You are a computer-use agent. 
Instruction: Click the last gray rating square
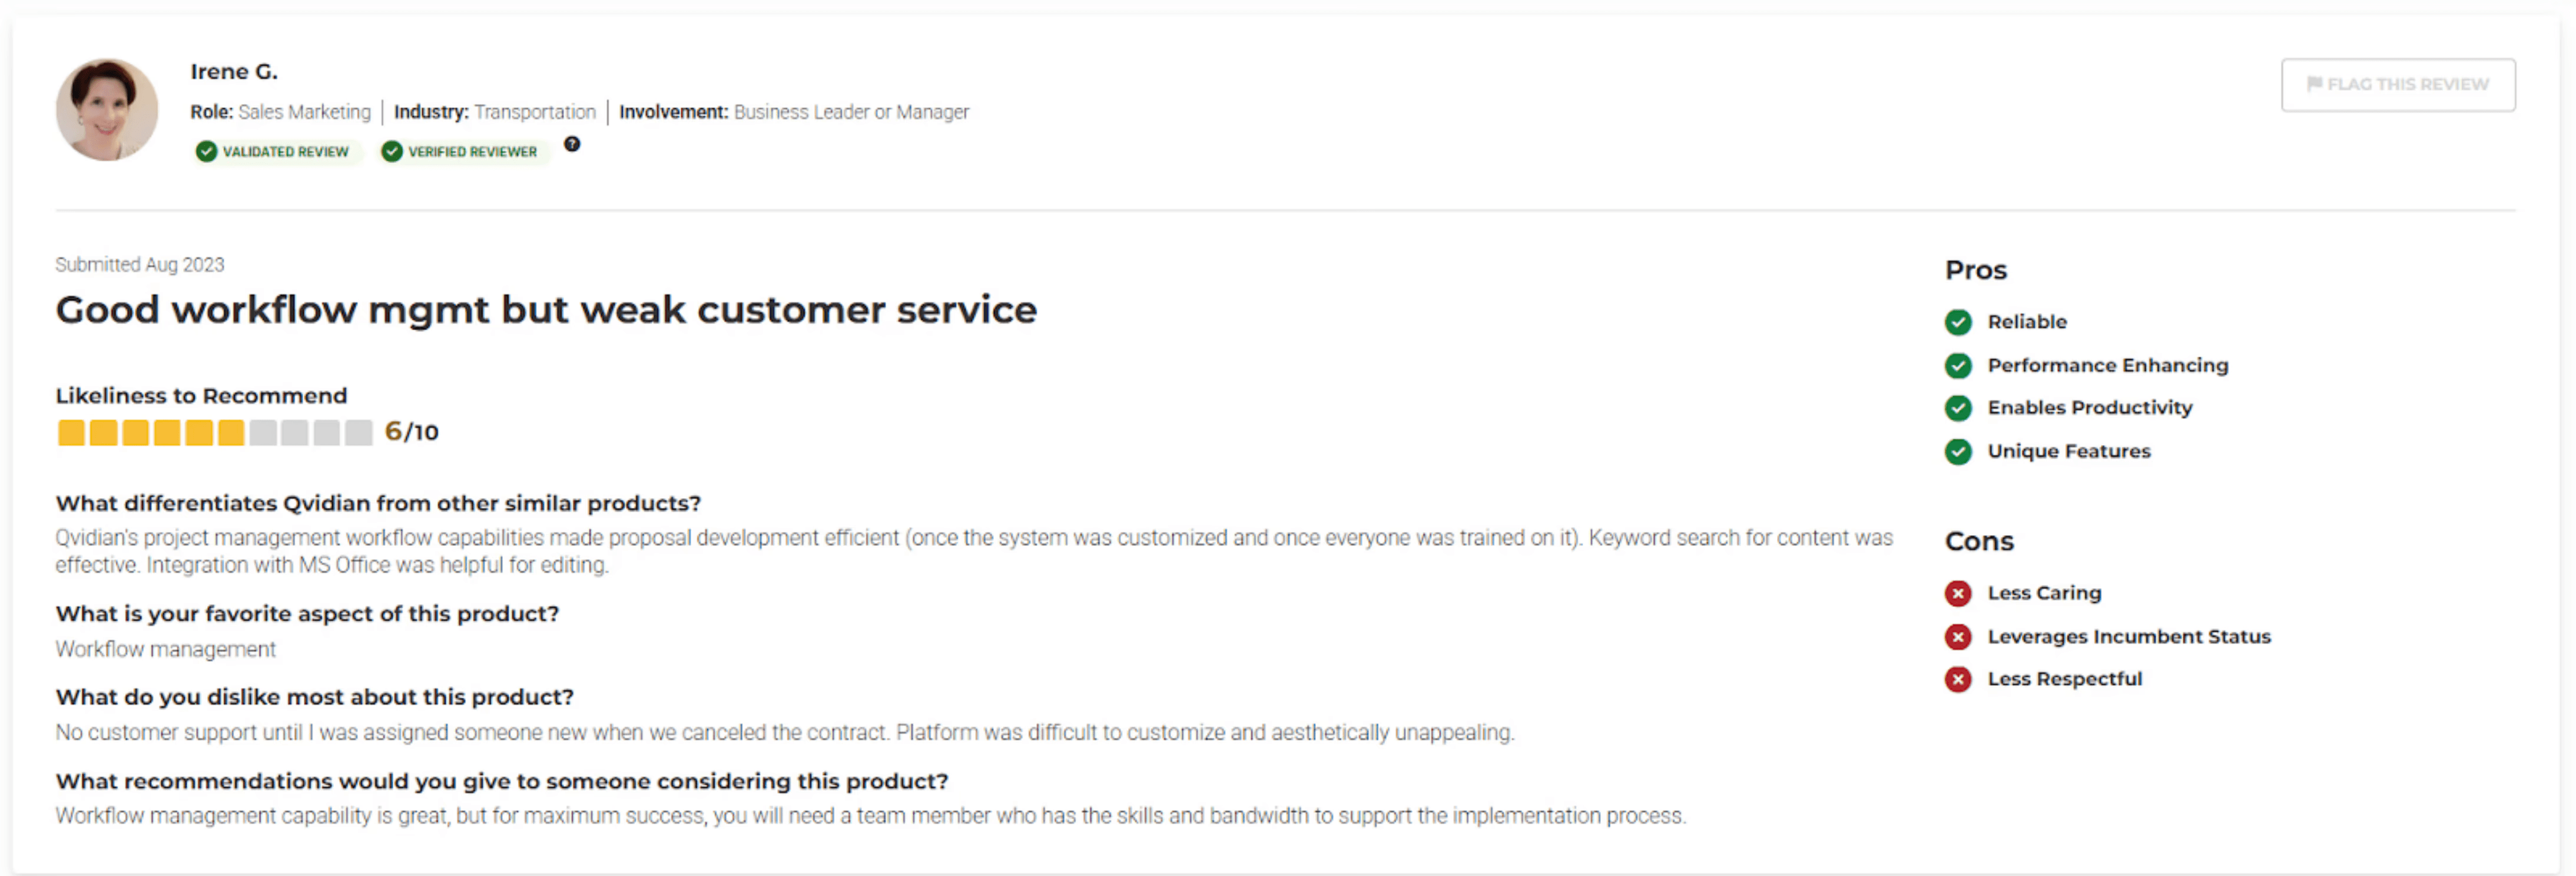click(358, 432)
